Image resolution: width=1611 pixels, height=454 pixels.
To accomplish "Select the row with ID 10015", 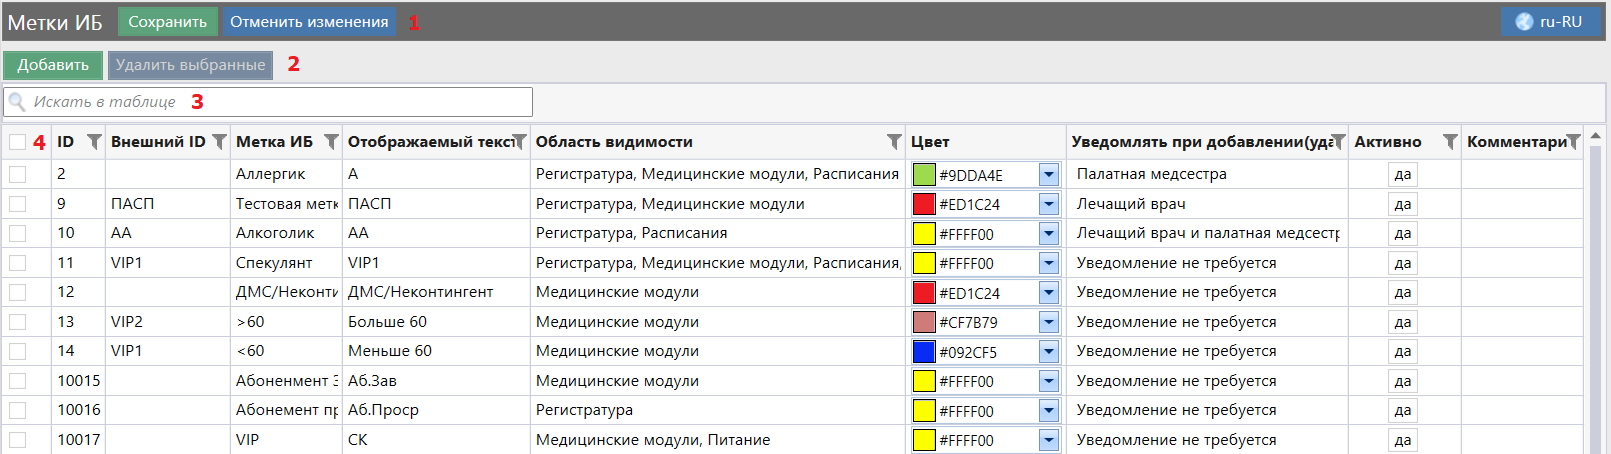I will pos(18,381).
